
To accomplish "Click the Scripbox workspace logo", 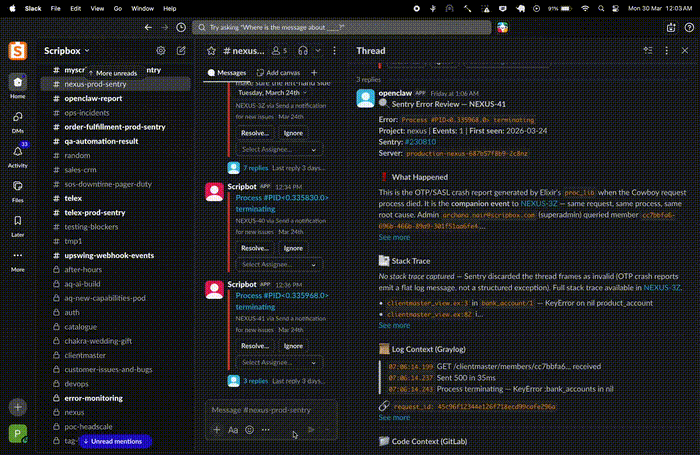I will tap(18, 51).
